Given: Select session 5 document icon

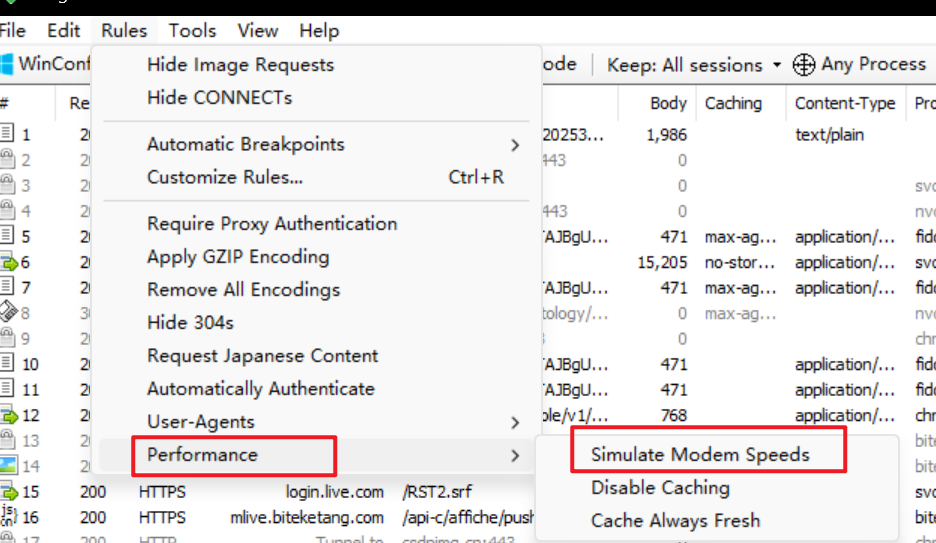Looking at the screenshot, I should click(x=7, y=235).
